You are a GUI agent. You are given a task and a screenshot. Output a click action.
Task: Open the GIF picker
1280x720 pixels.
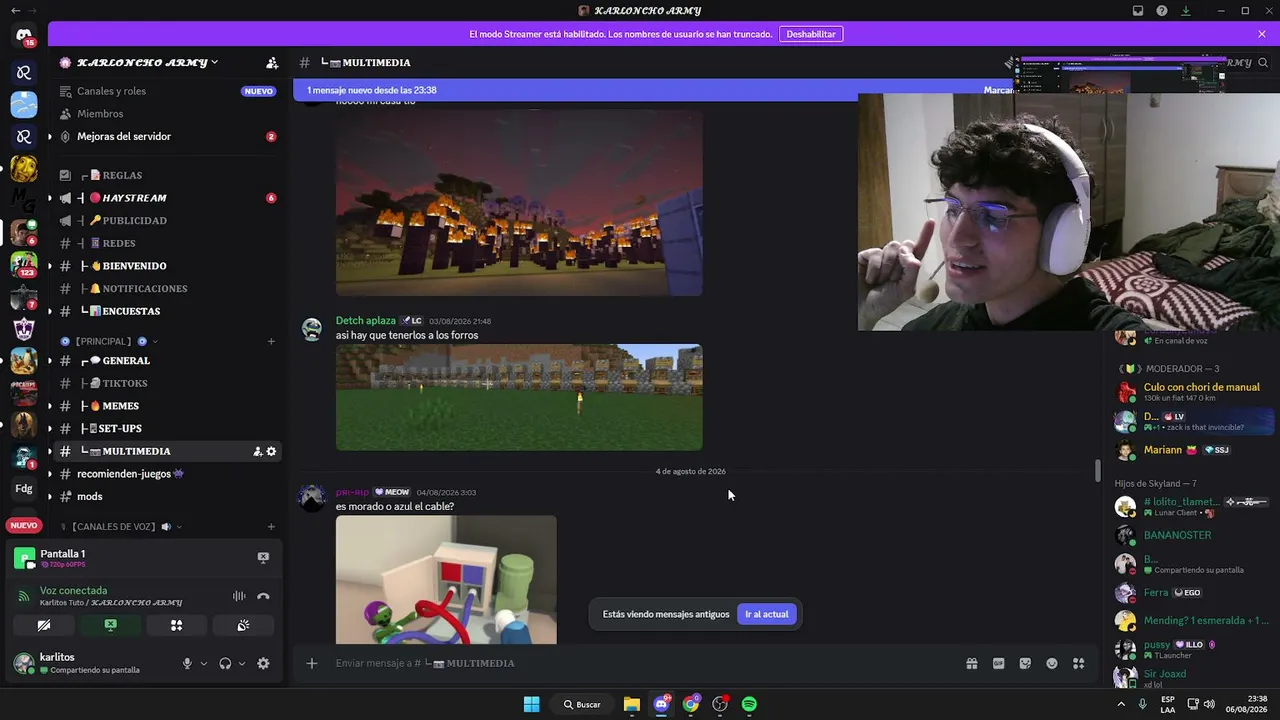(998, 663)
